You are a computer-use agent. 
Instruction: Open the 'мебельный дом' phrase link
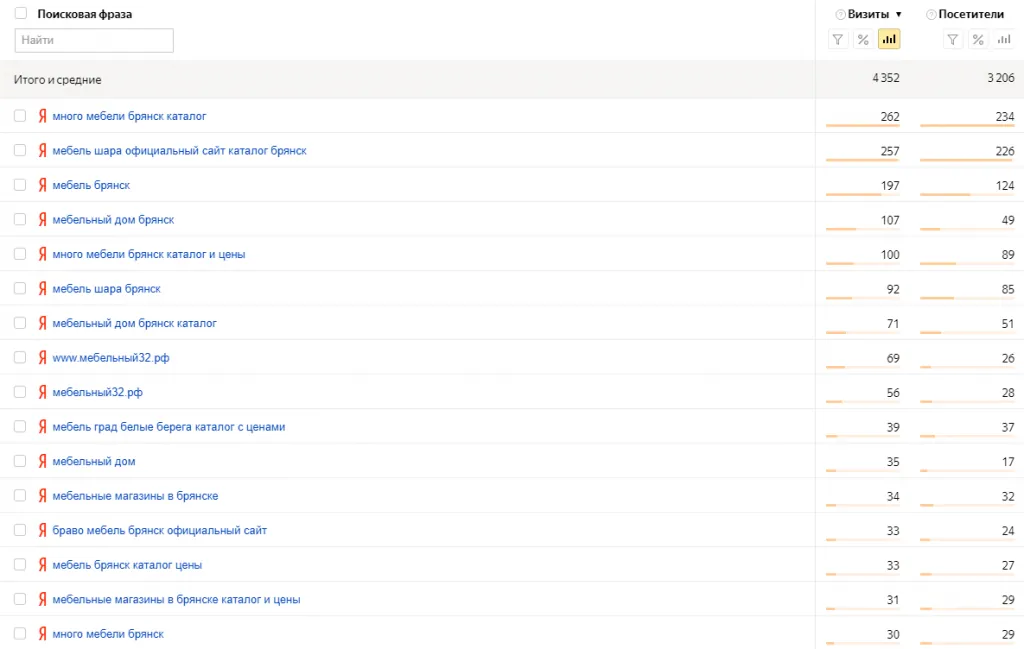[94, 462]
